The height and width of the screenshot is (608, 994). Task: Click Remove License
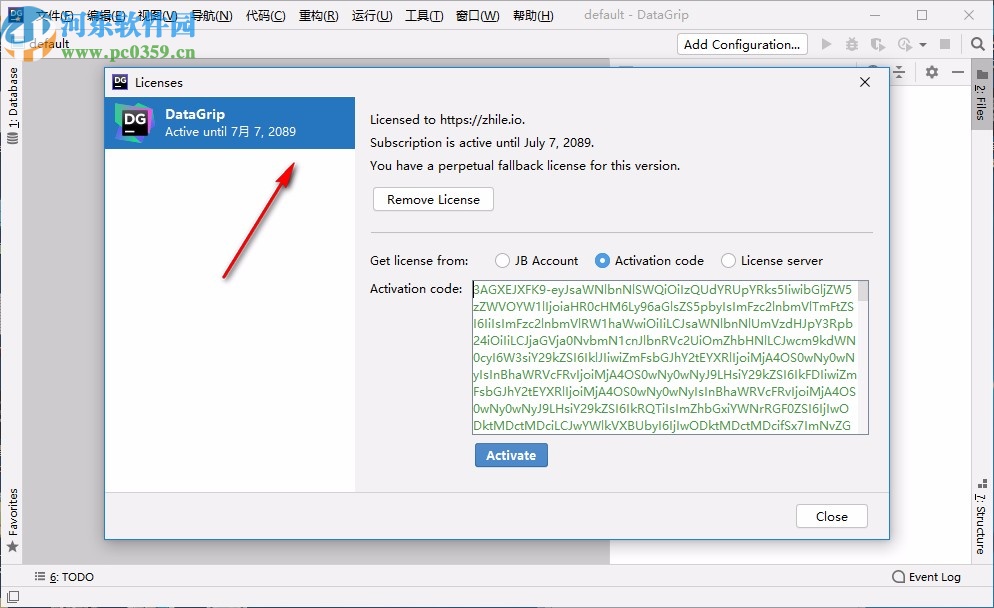(x=432, y=199)
